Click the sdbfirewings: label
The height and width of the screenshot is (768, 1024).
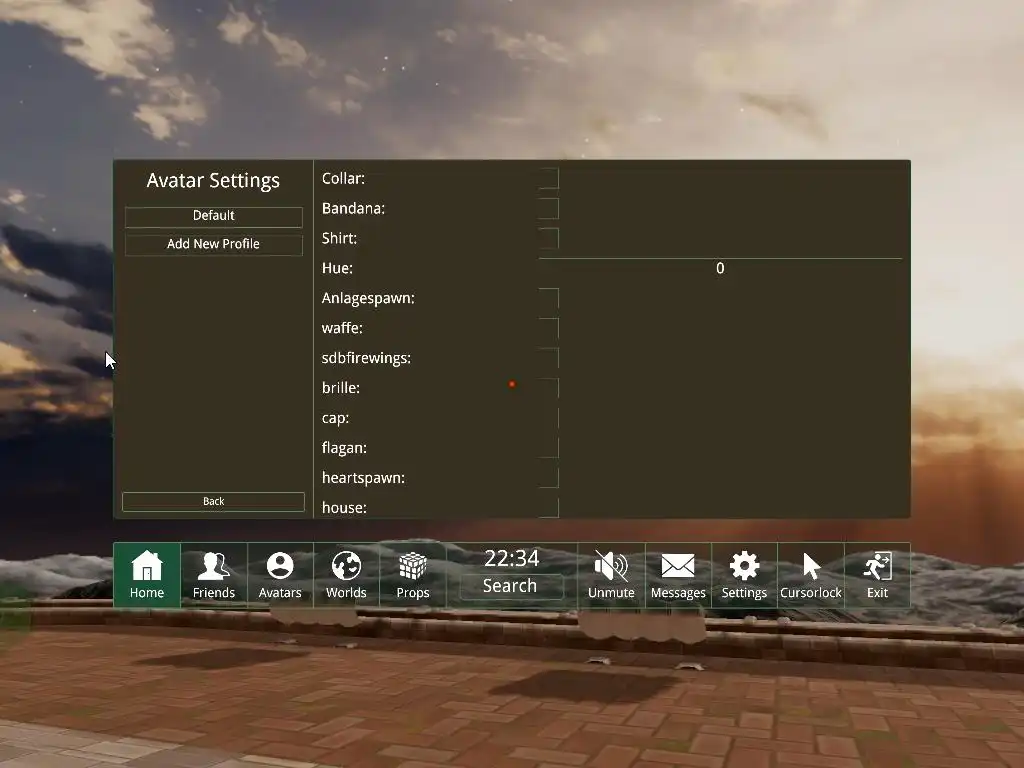click(366, 358)
